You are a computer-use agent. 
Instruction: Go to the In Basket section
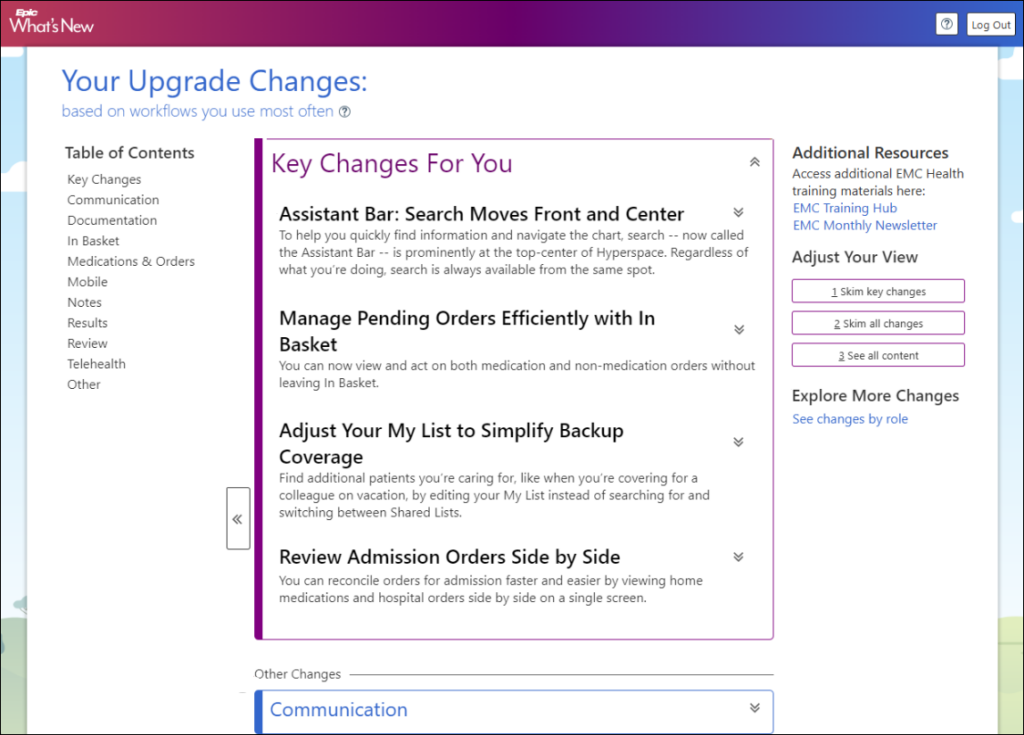pyautogui.click(x=93, y=240)
